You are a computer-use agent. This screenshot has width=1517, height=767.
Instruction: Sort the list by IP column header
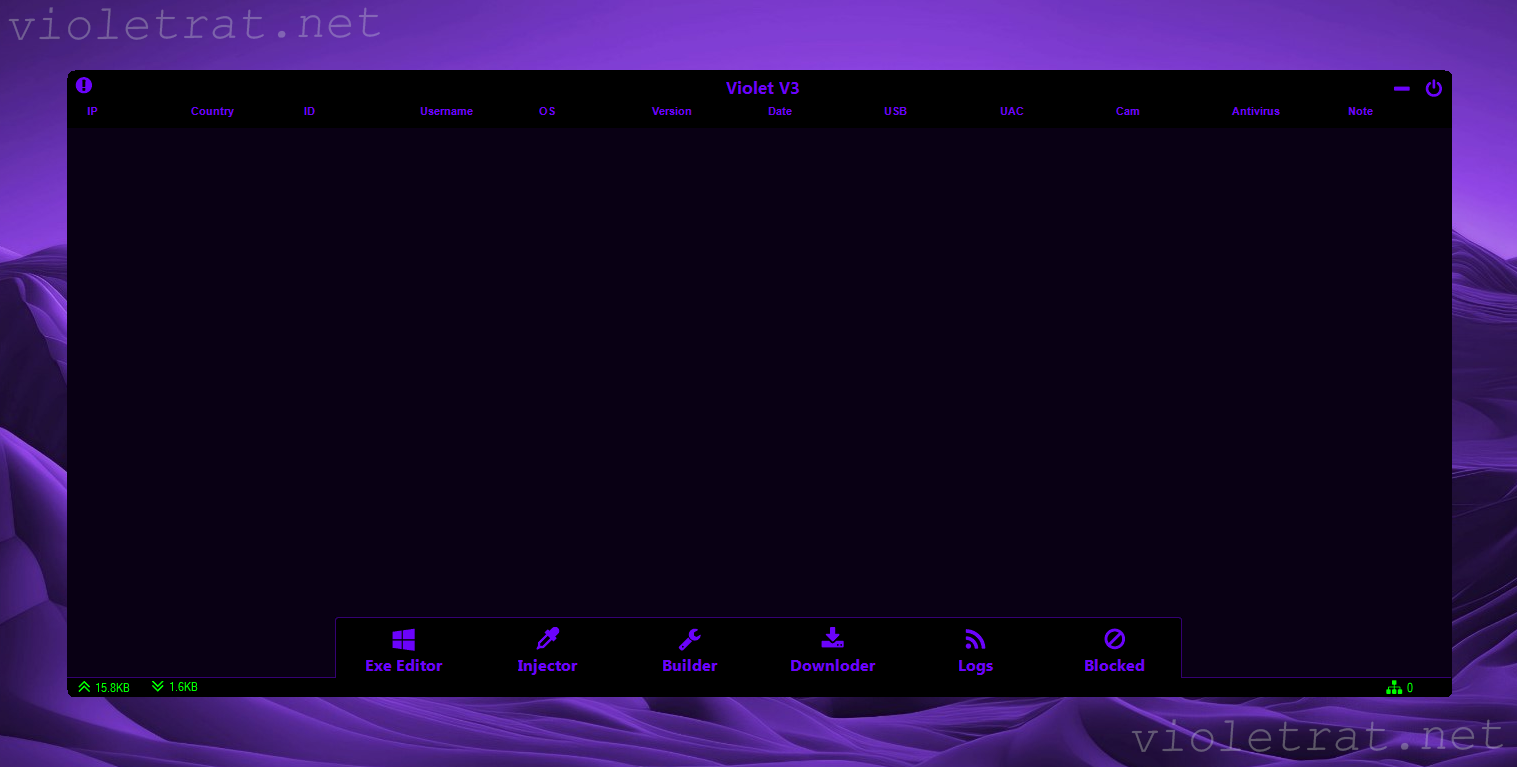click(92, 112)
